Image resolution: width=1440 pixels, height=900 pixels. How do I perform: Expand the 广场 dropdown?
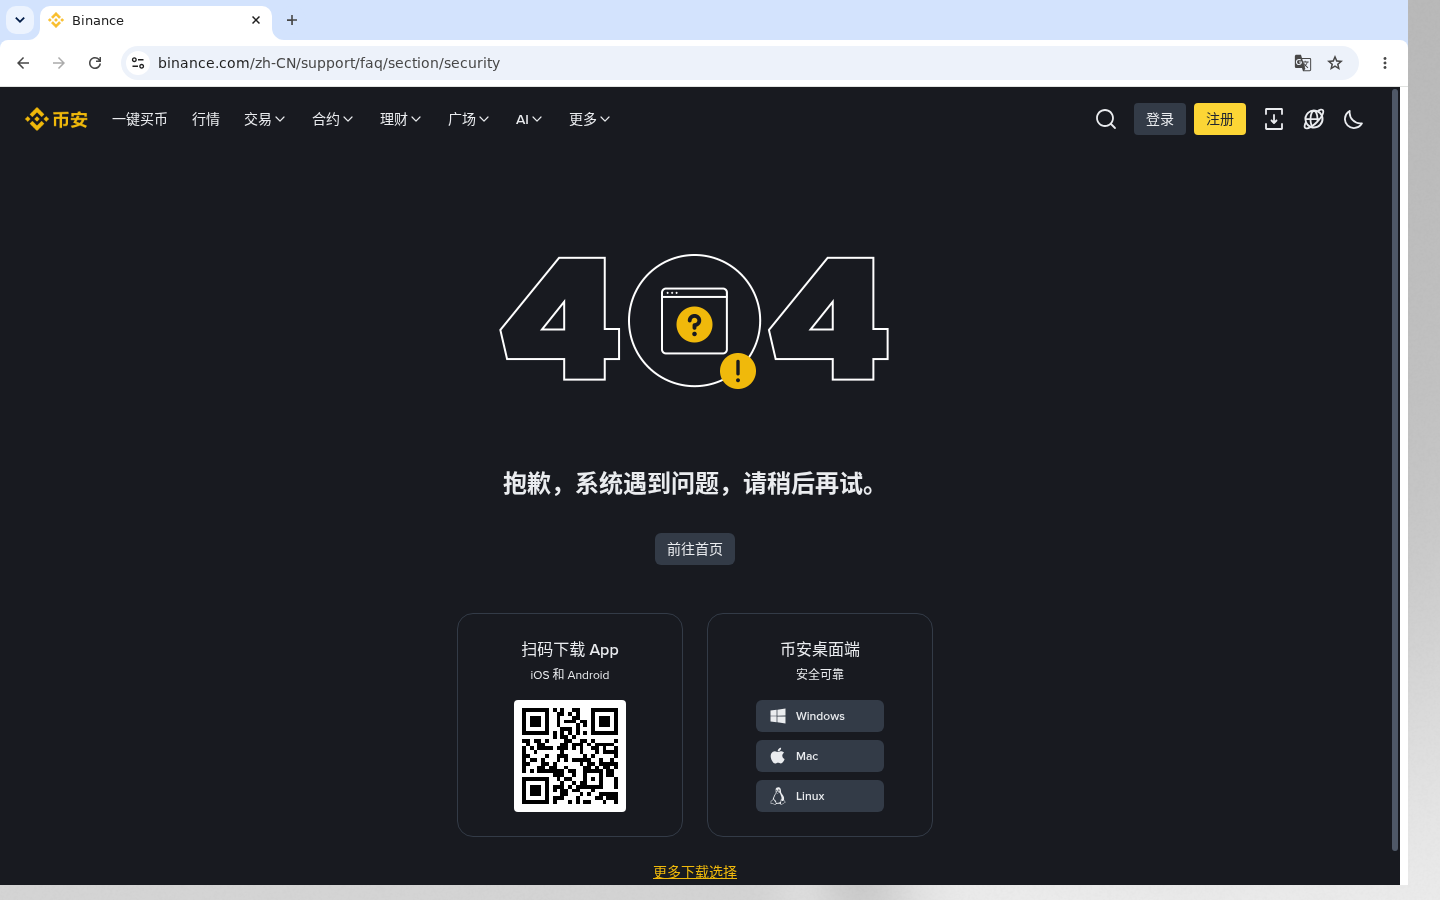(x=469, y=119)
